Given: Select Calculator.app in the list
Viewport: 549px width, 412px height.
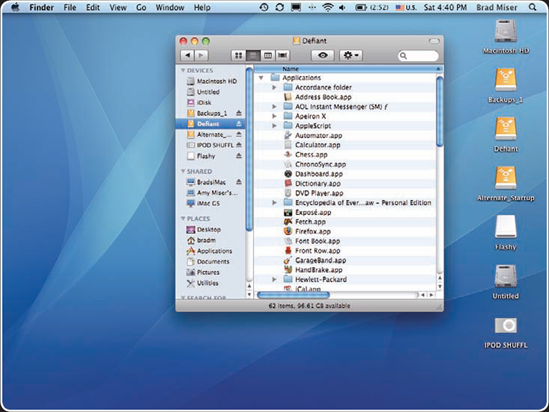Looking at the screenshot, I should (x=345, y=145).
